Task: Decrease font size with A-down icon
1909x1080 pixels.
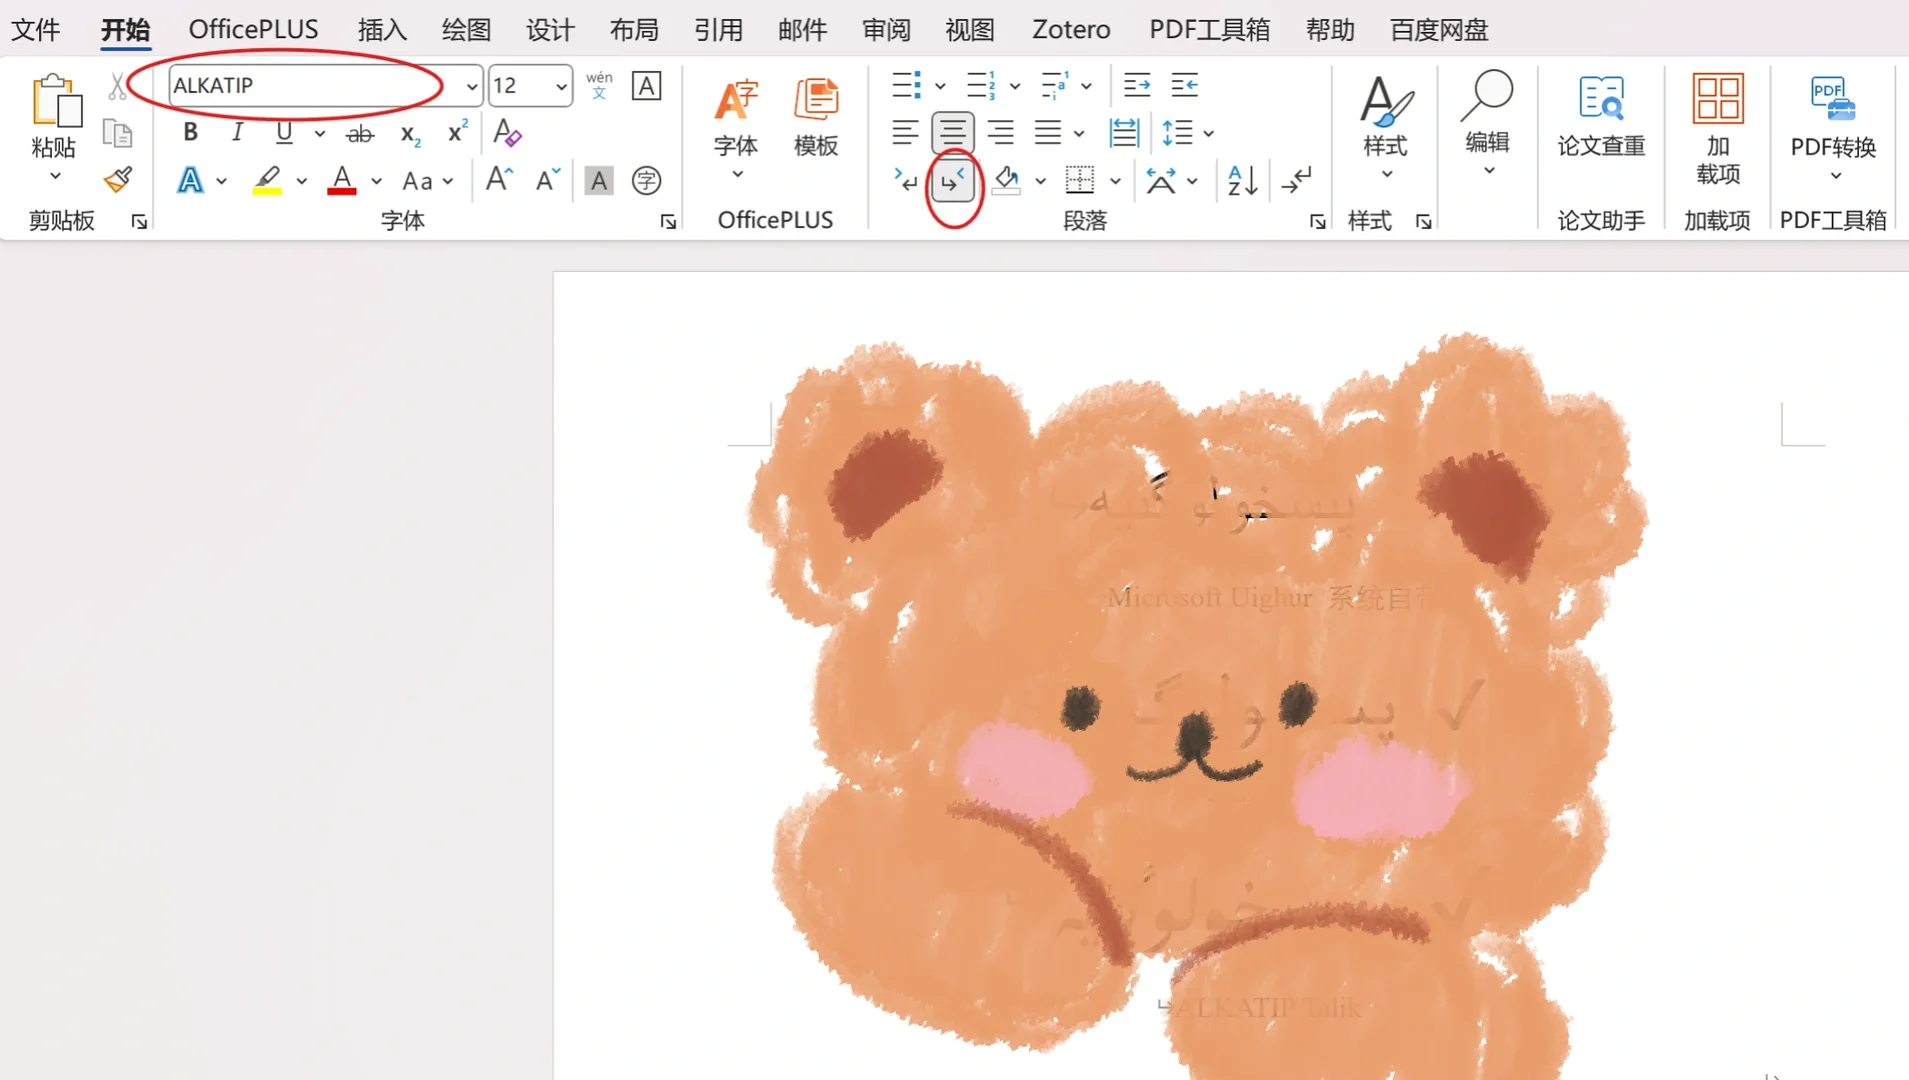Action: pyautogui.click(x=548, y=180)
